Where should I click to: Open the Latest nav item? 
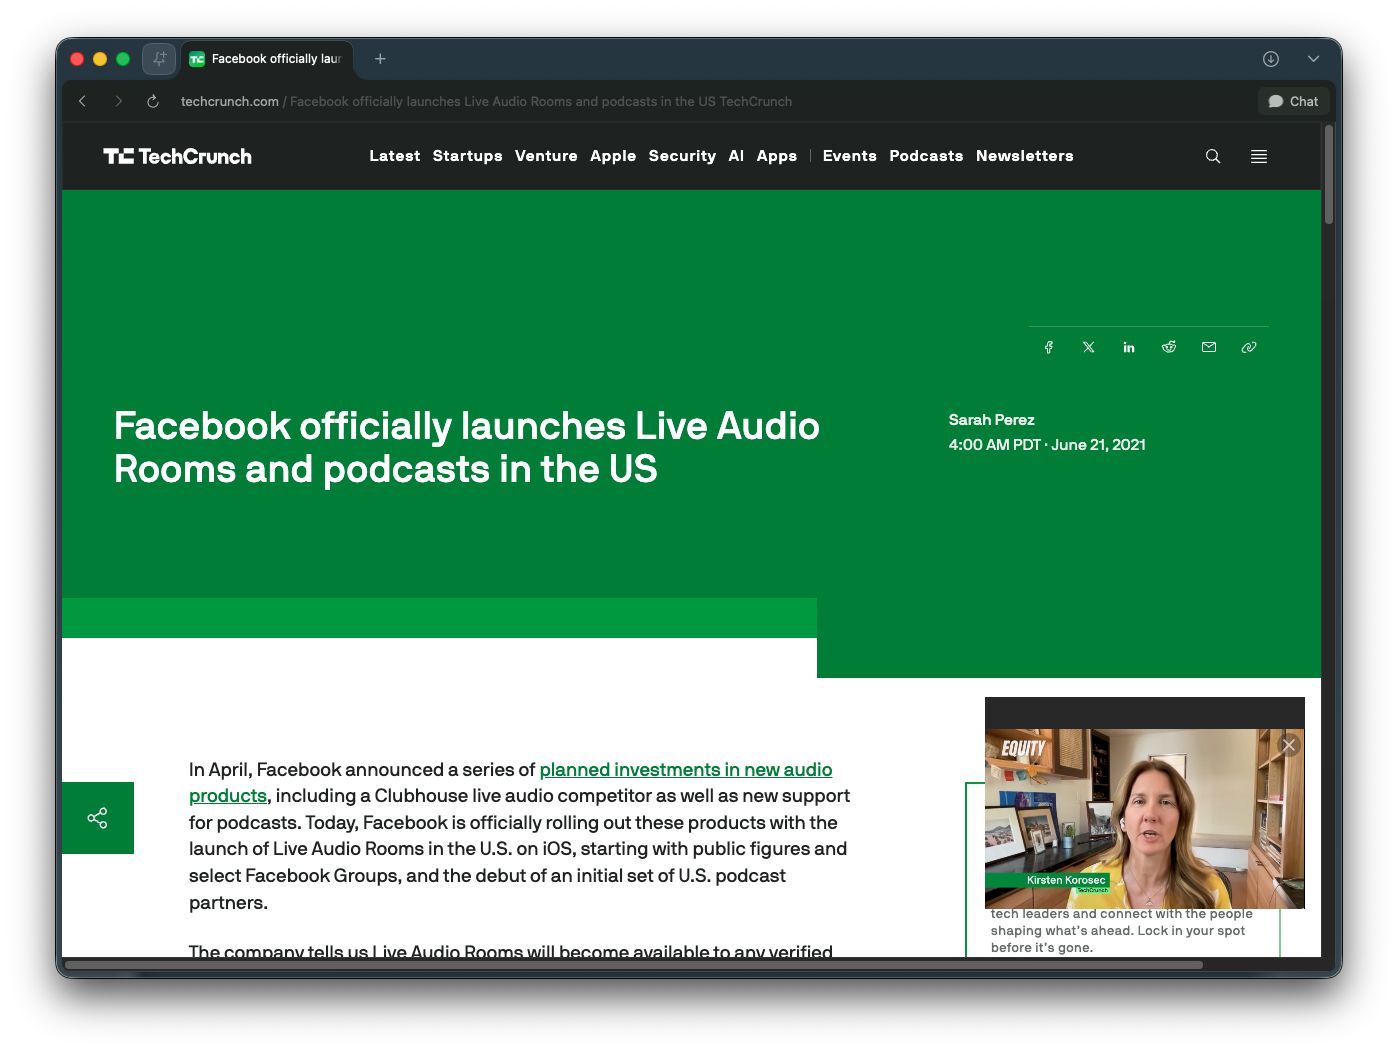(x=395, y=156)
